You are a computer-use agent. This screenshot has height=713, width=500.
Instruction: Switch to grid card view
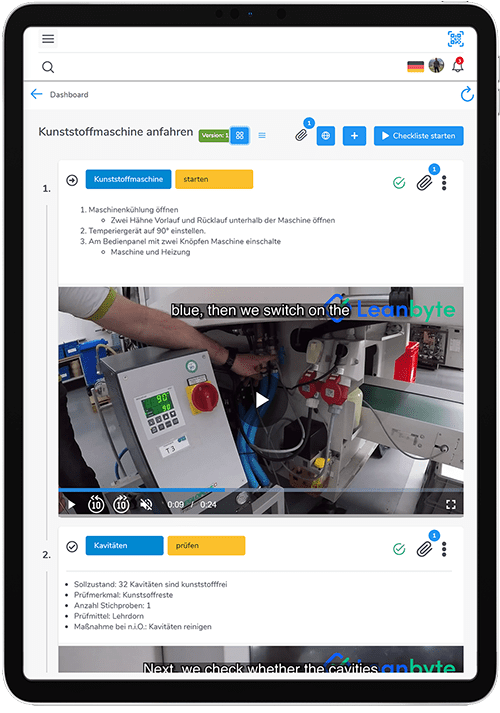pos(240,136)
